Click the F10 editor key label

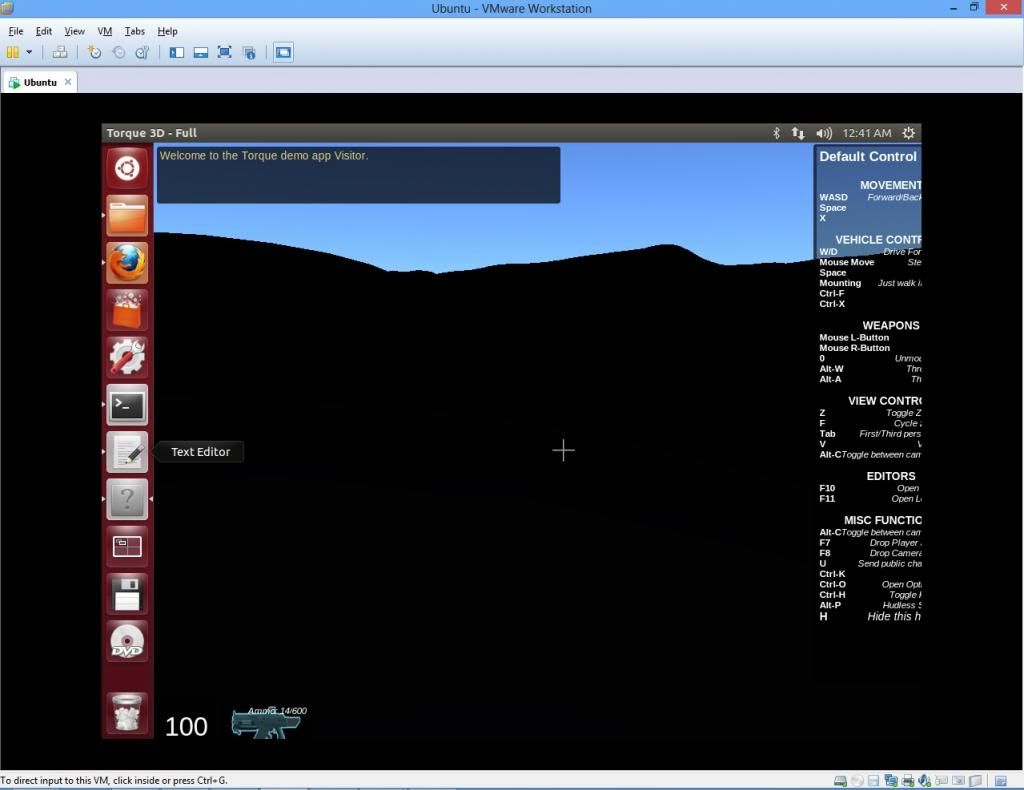(827, 488)
